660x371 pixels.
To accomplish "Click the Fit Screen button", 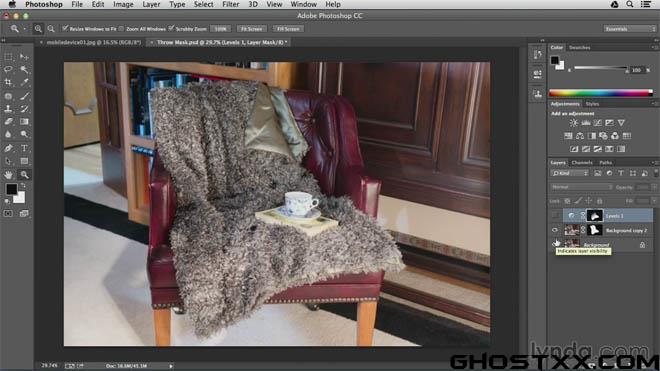I will point(252,29).
